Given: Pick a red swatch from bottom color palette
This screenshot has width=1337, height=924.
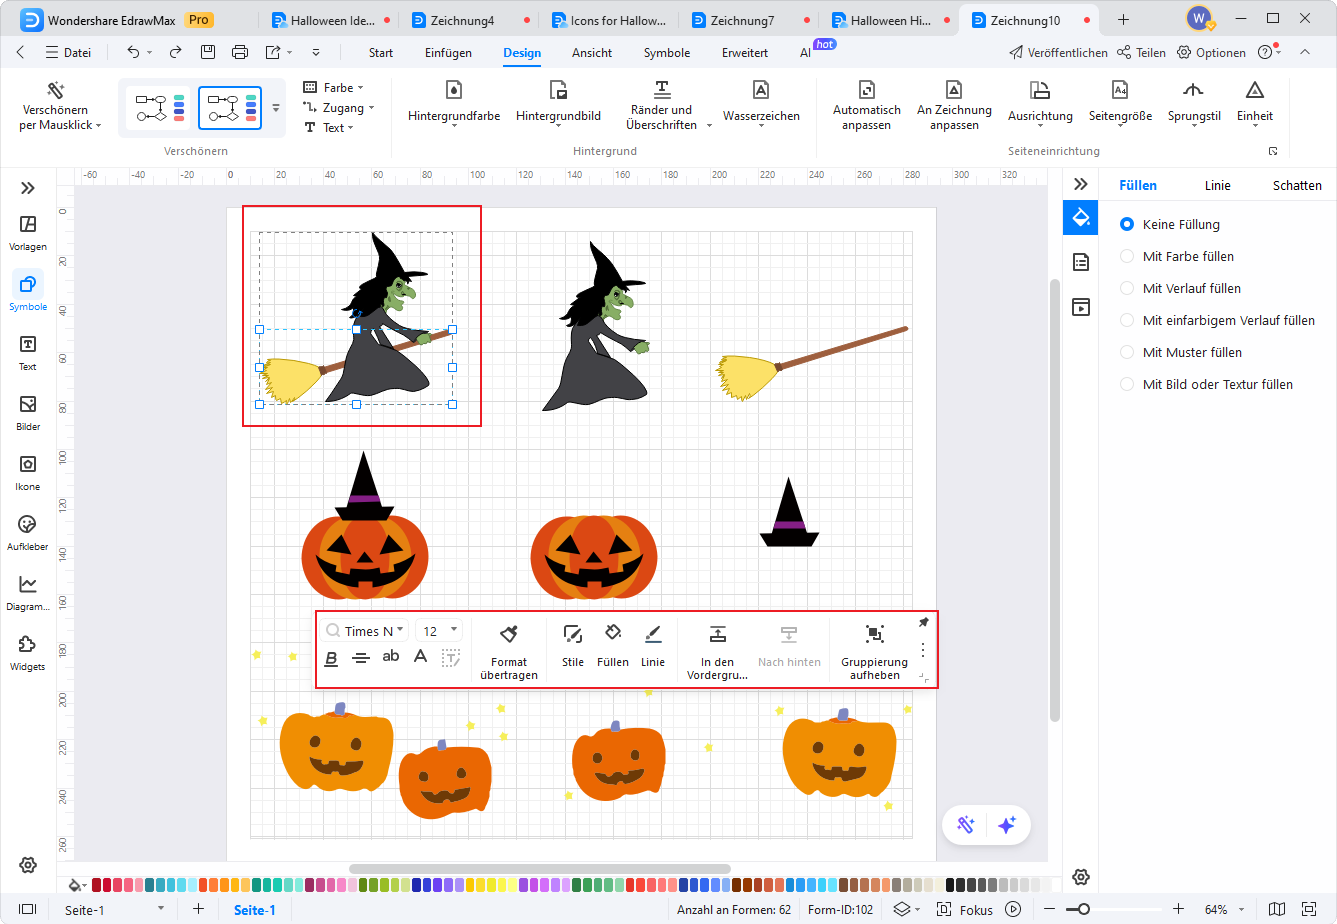Looking at the screenshot, I should [95, 885].
